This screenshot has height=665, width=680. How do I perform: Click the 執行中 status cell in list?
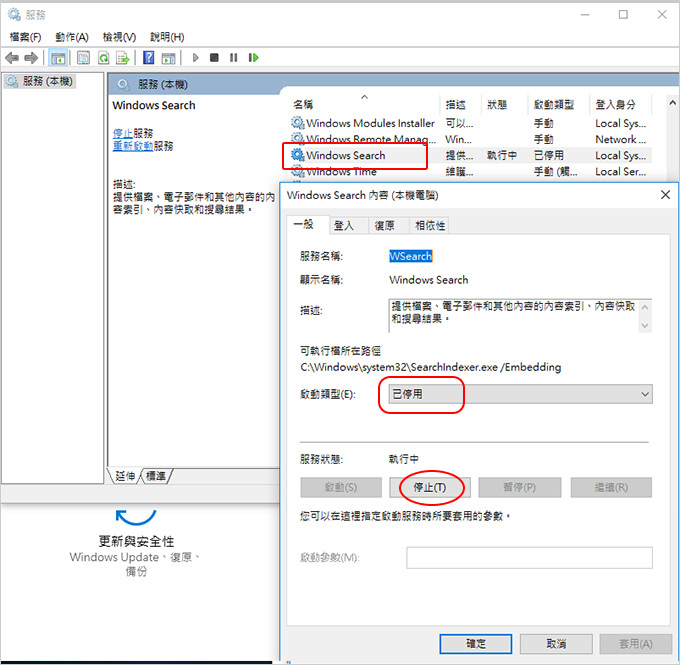click(x=502, y=155)
